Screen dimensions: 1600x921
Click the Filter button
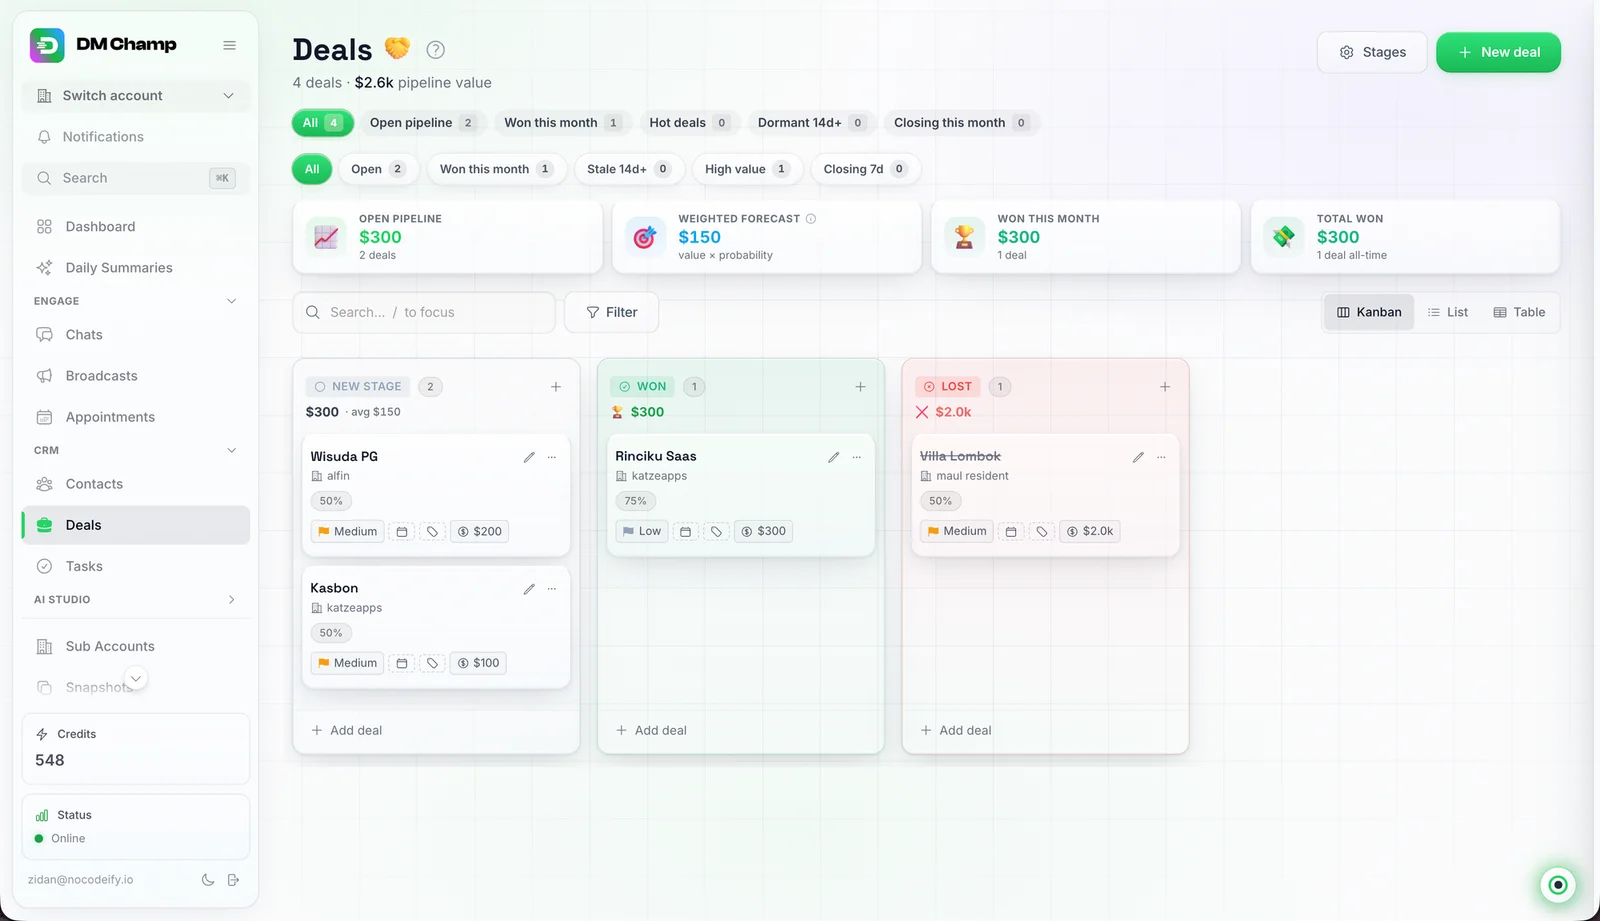[x=611, y=313]
